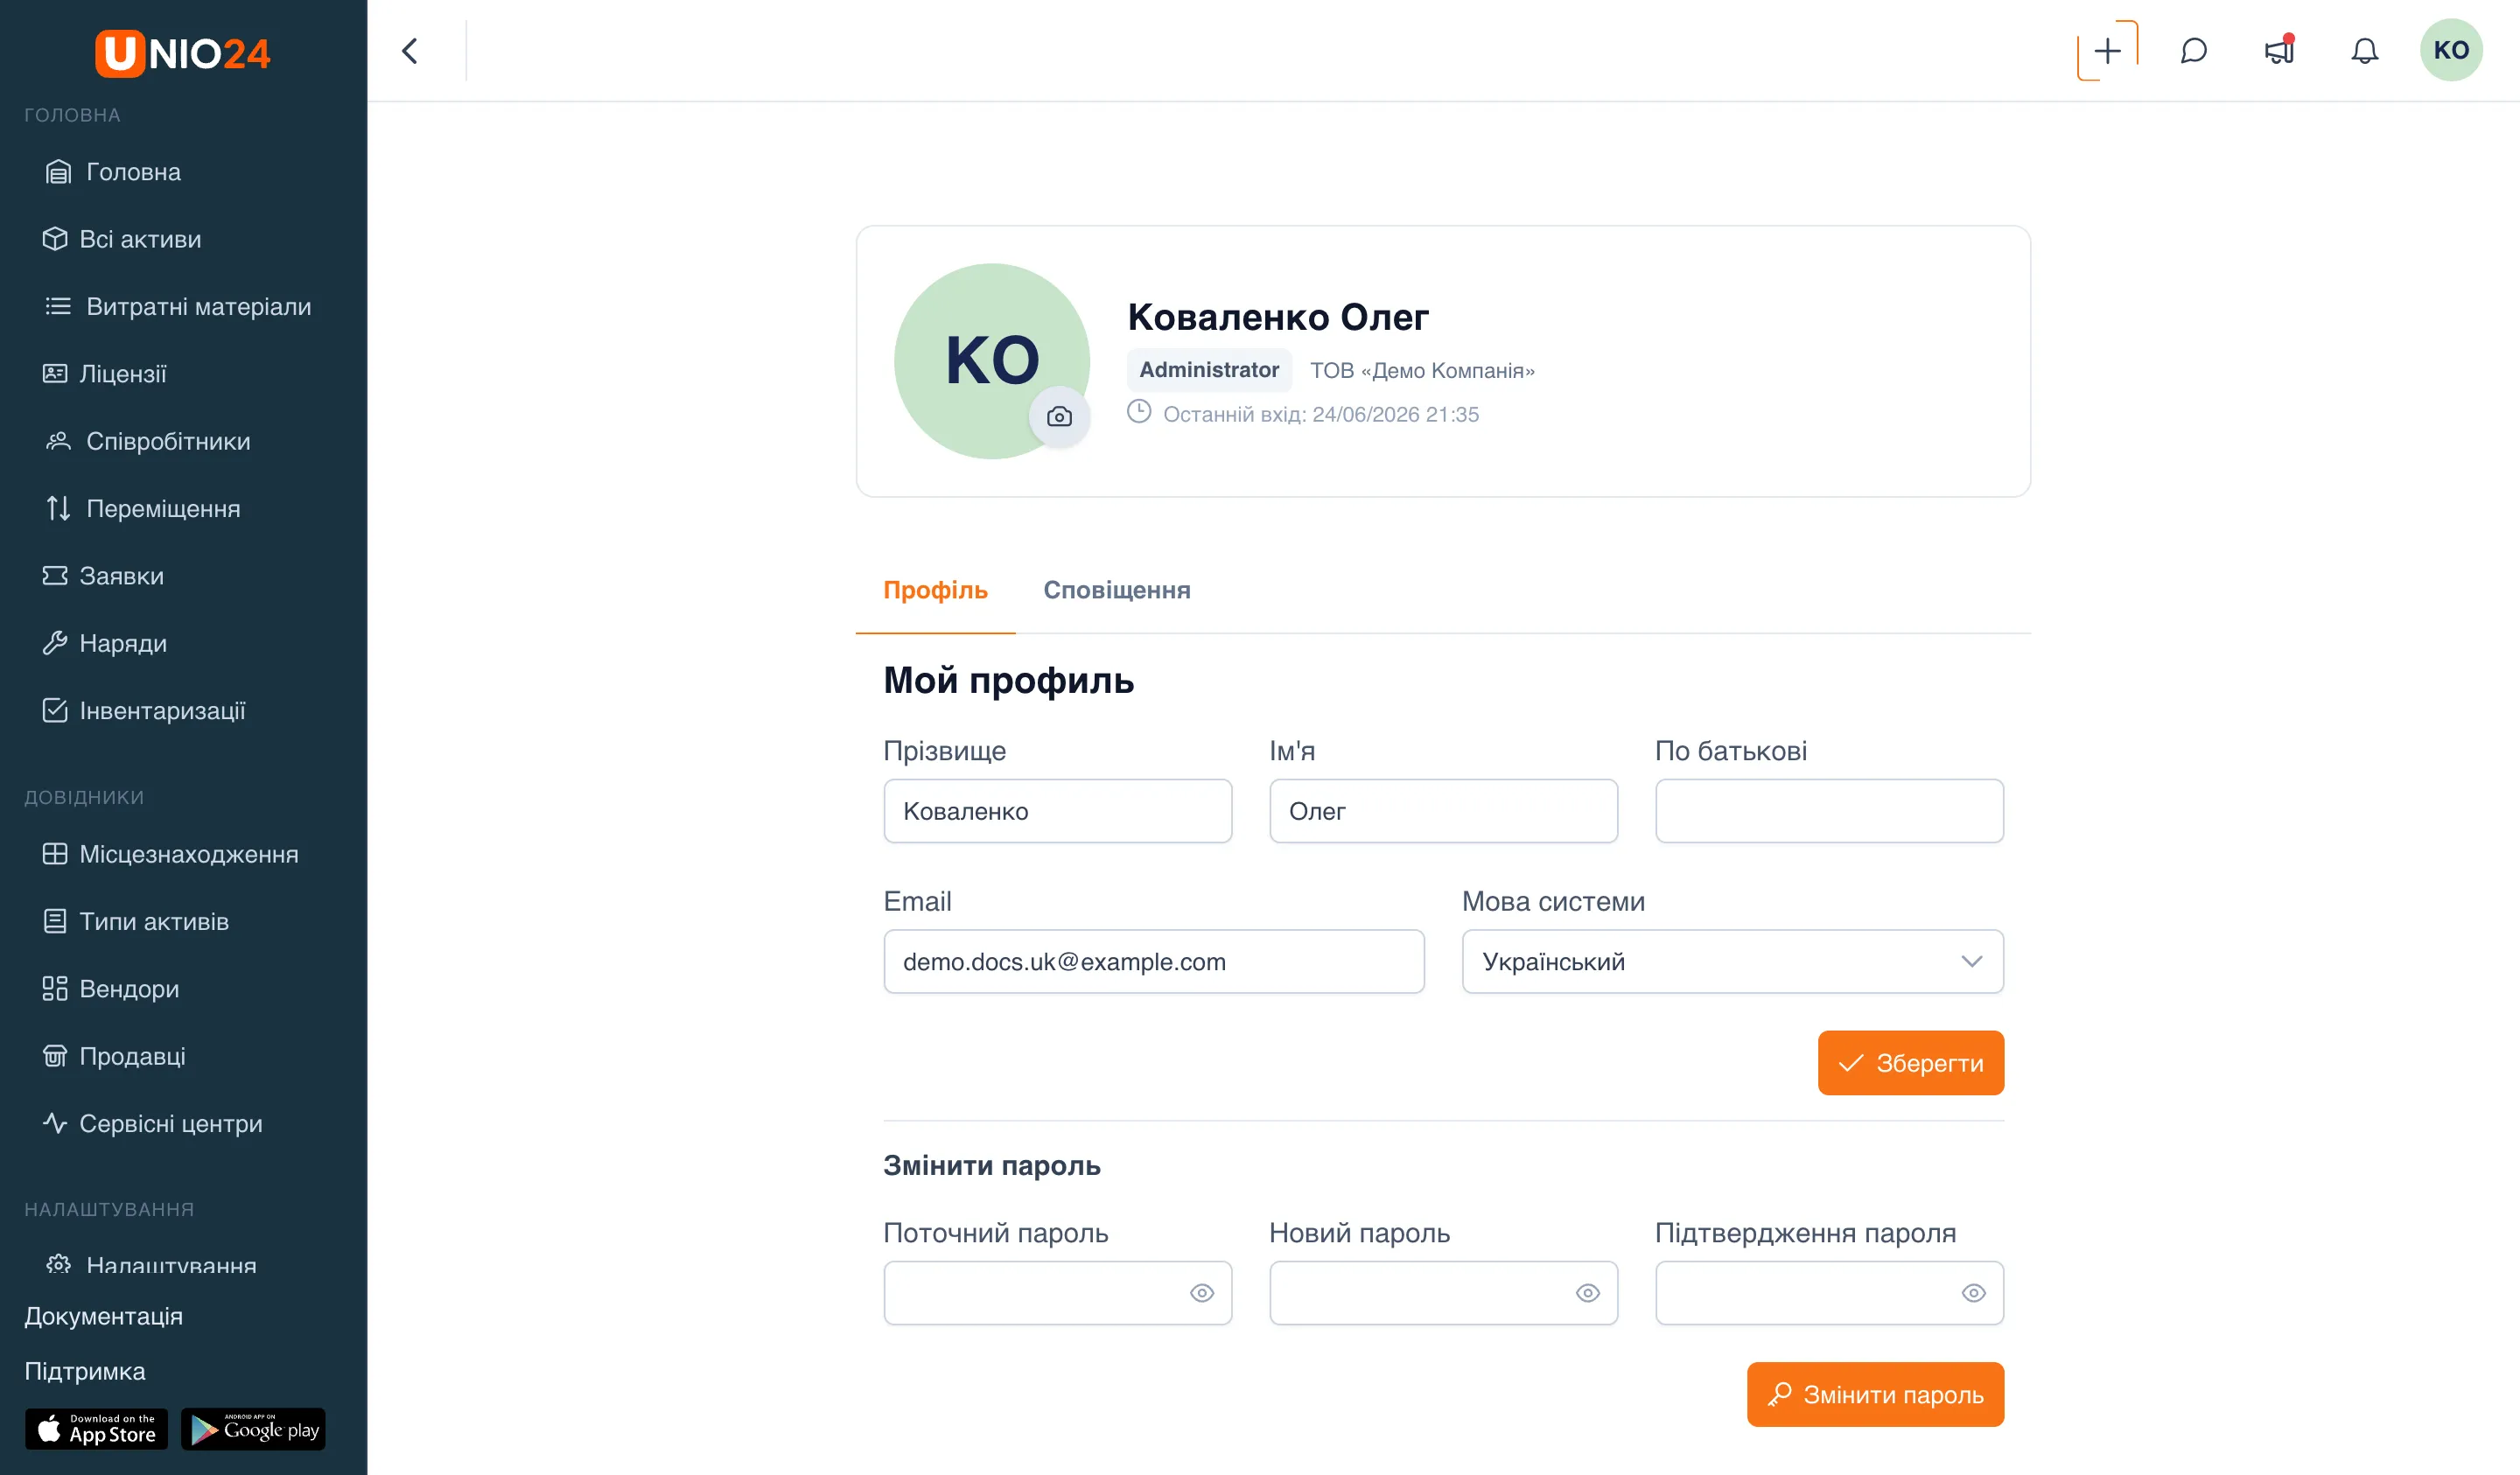Screen dimensions: 2520x1475
Task: Open the chat messages icon
Action: pyautogui.click(x=2193, y=51)
